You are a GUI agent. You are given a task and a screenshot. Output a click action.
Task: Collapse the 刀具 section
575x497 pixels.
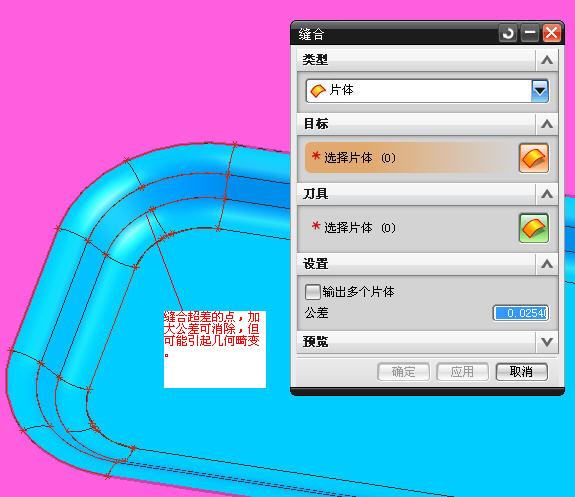point(547,194)
